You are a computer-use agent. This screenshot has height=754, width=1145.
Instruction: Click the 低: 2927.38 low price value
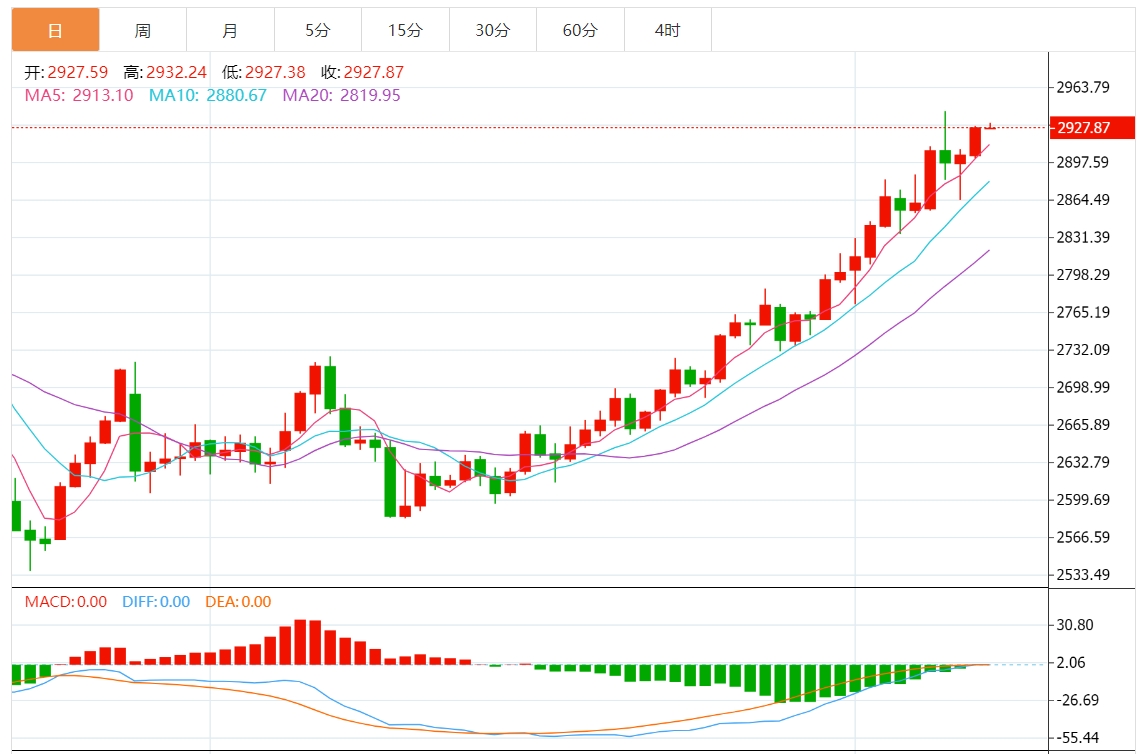pos(264,72)
